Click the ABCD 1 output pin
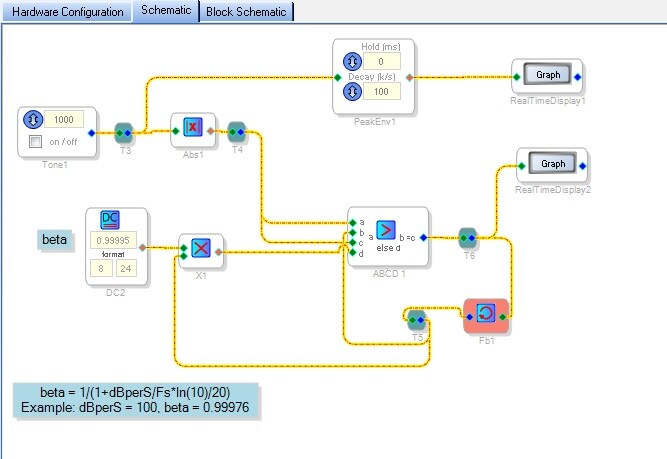The image size is (667, 459). coord(423,237)
